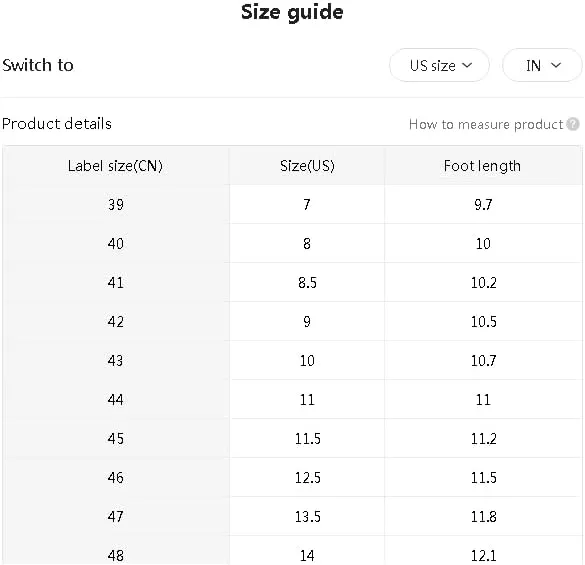Click the chevron next to US size
Image resolution: width=585 pixels, height=565 pixels.
[467, 65]
